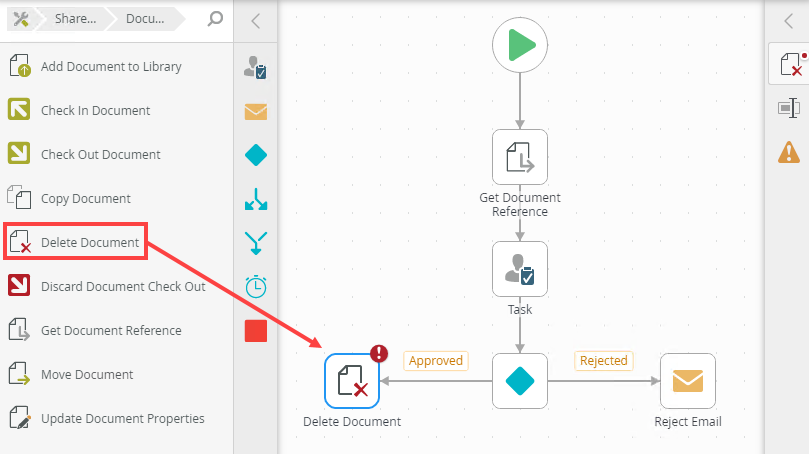Click the Task step label
This screenshot has width=809, height=454.
pyautogui.click(x=520, y=310)
